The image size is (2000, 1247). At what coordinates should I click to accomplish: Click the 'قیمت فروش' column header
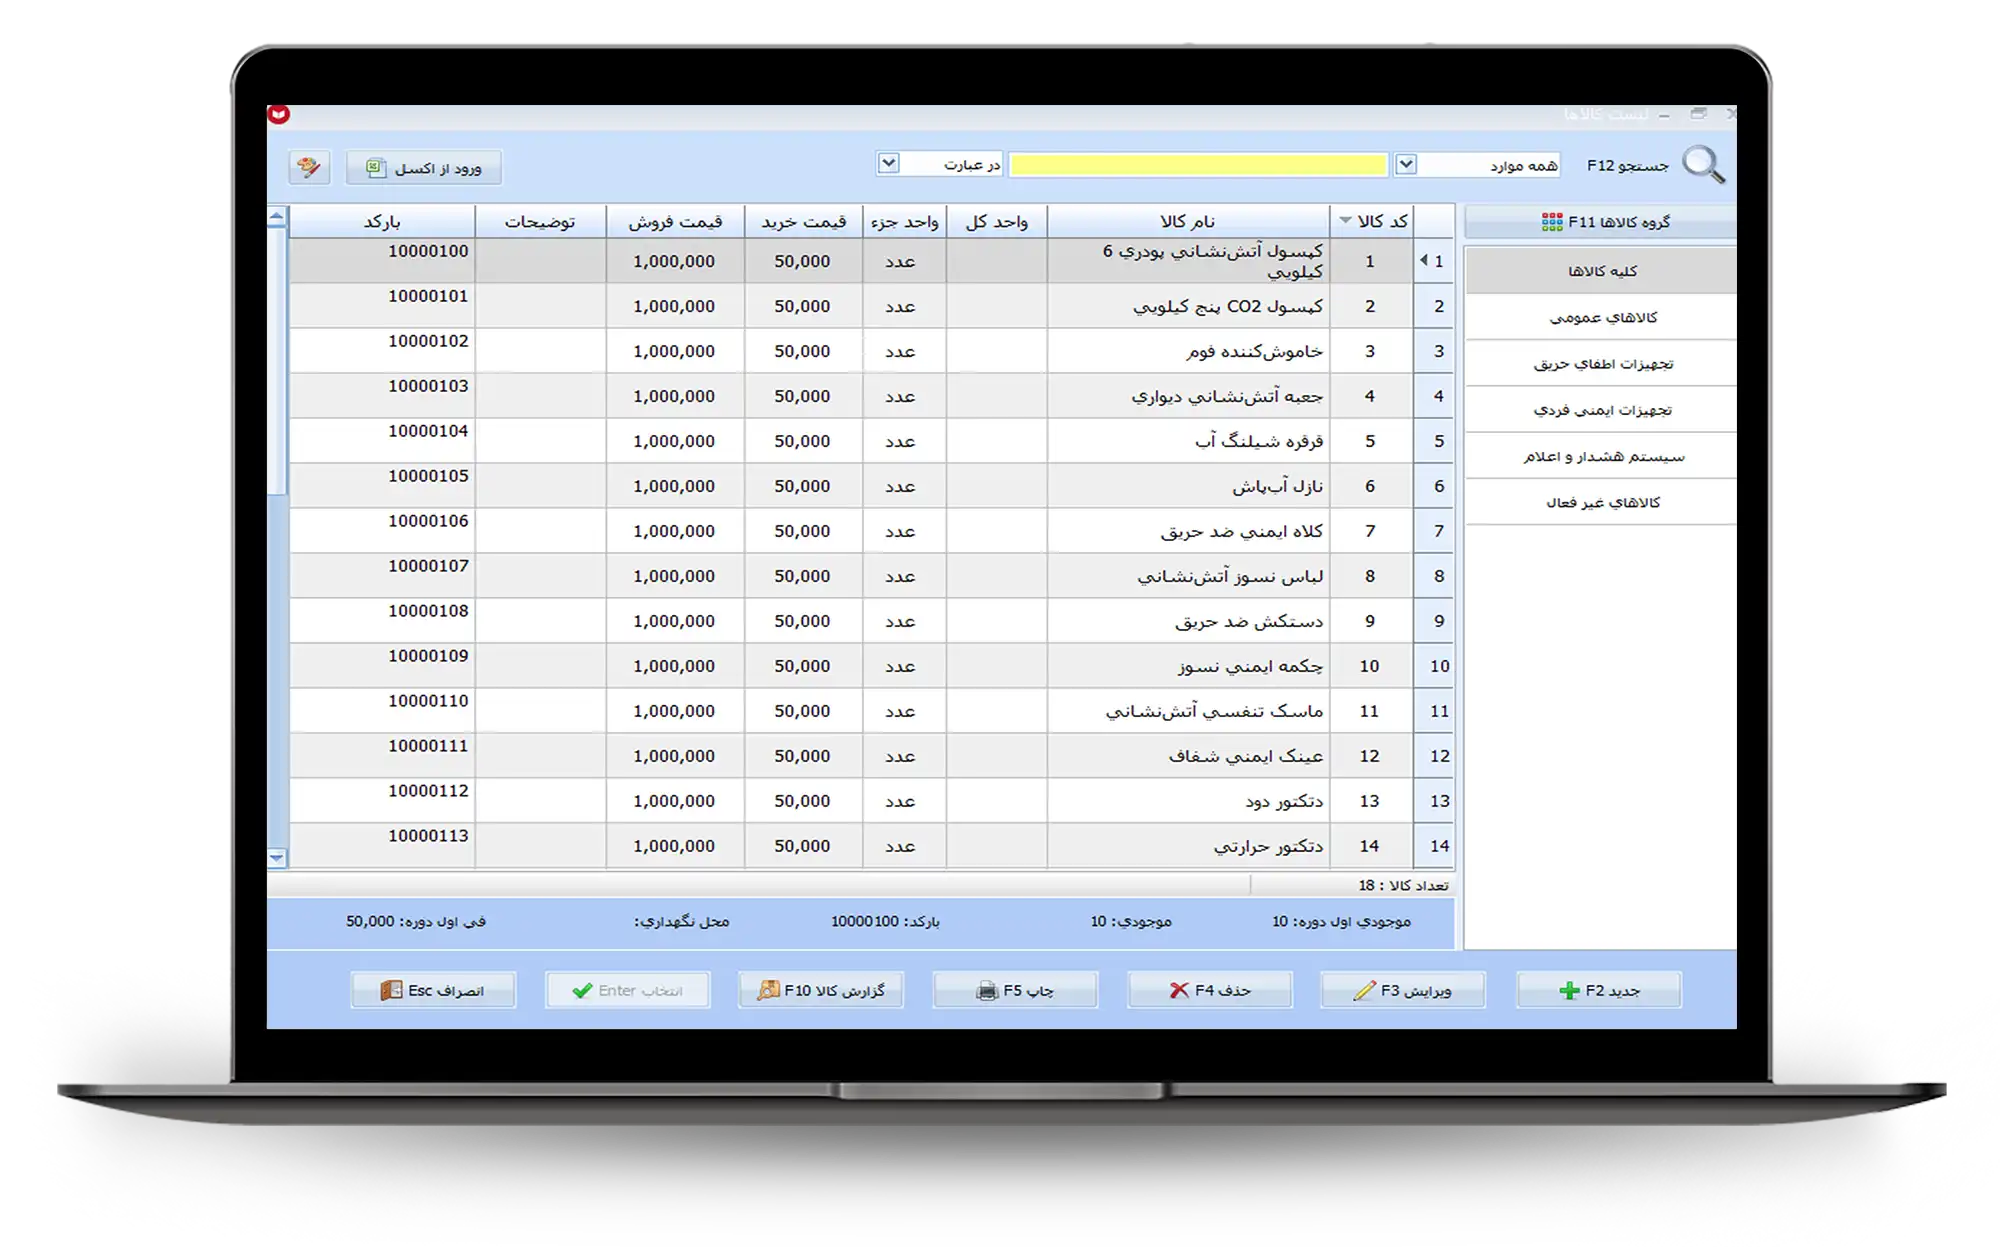point(675,221)
